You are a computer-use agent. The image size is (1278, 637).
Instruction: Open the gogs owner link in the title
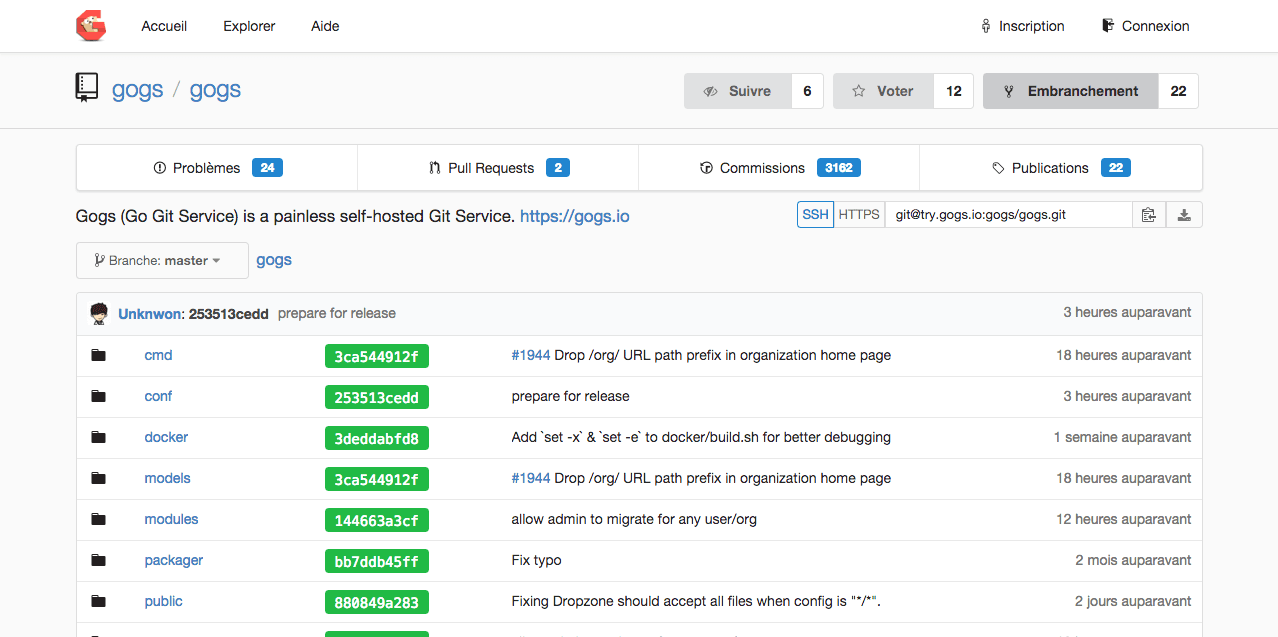(137, 89)
